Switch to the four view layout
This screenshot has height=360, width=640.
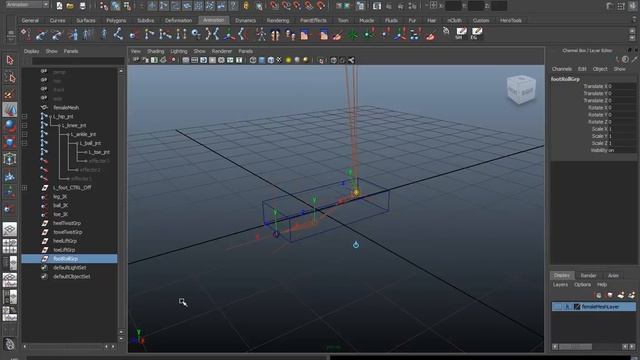(x=10, y=246)
